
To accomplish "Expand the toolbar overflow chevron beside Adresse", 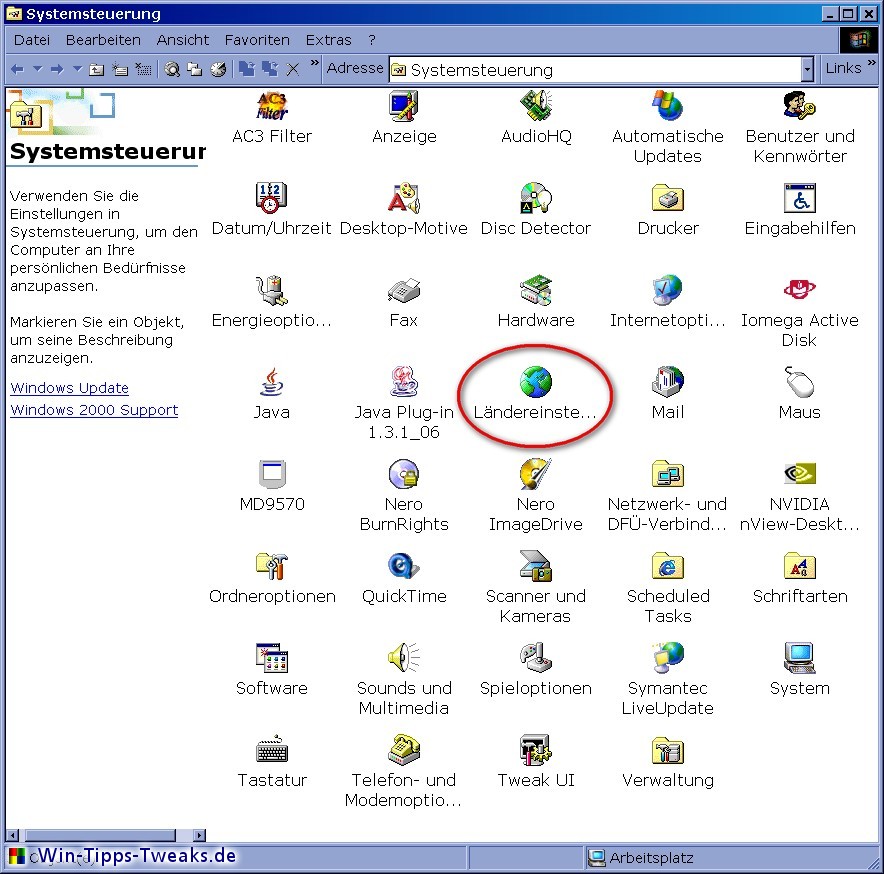I will click(314, 62).
